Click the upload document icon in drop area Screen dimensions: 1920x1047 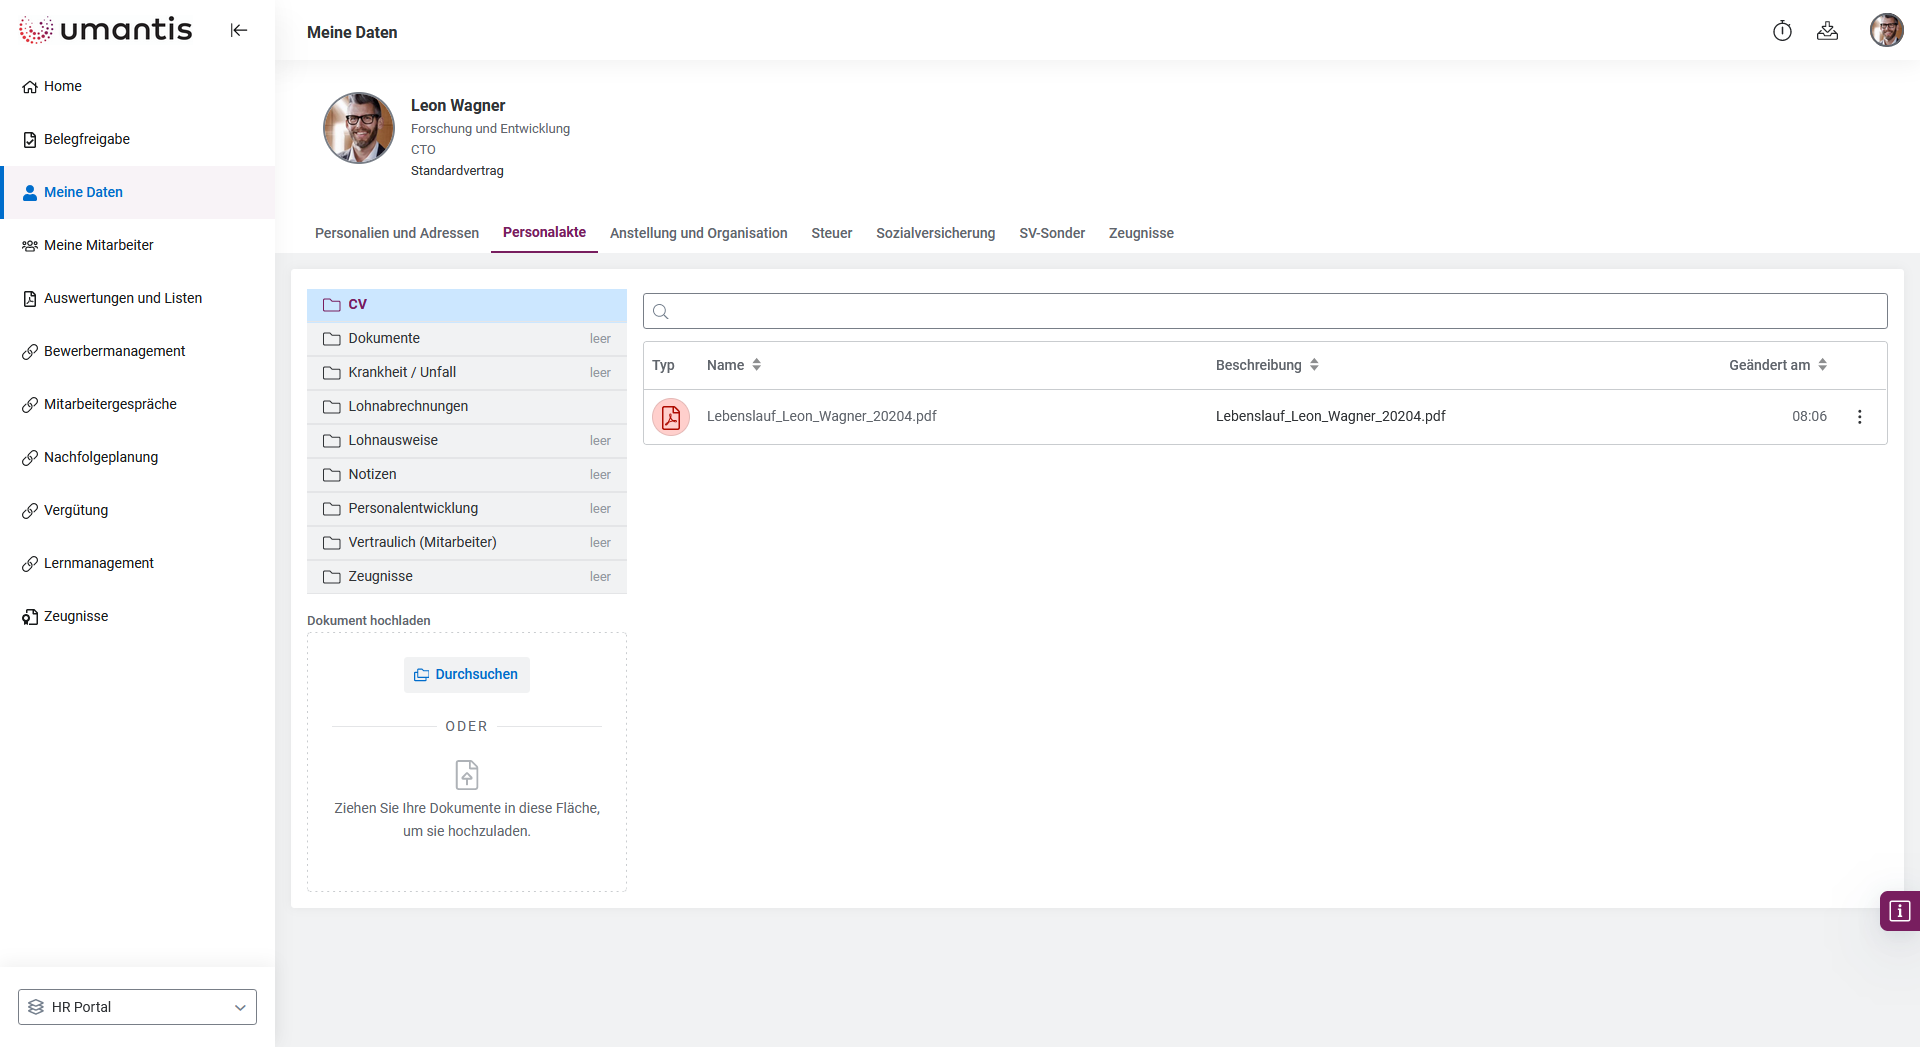(467, 775)
